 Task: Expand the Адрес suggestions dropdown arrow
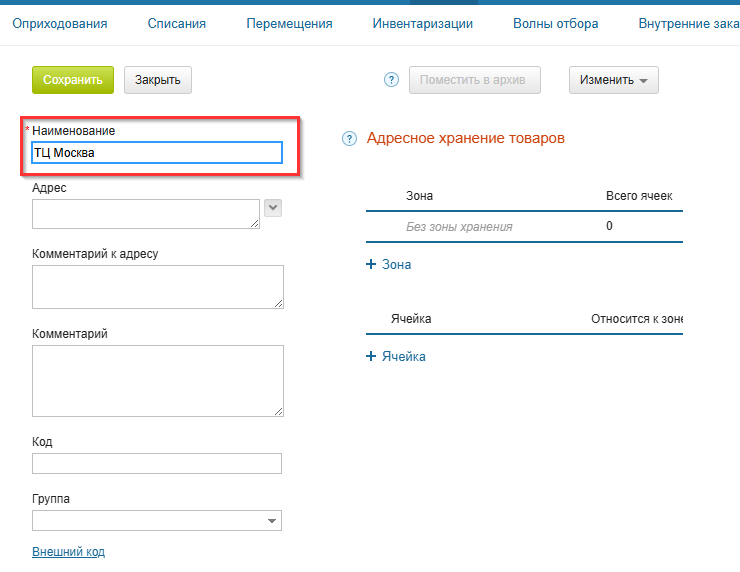click(x=272, y=207)
